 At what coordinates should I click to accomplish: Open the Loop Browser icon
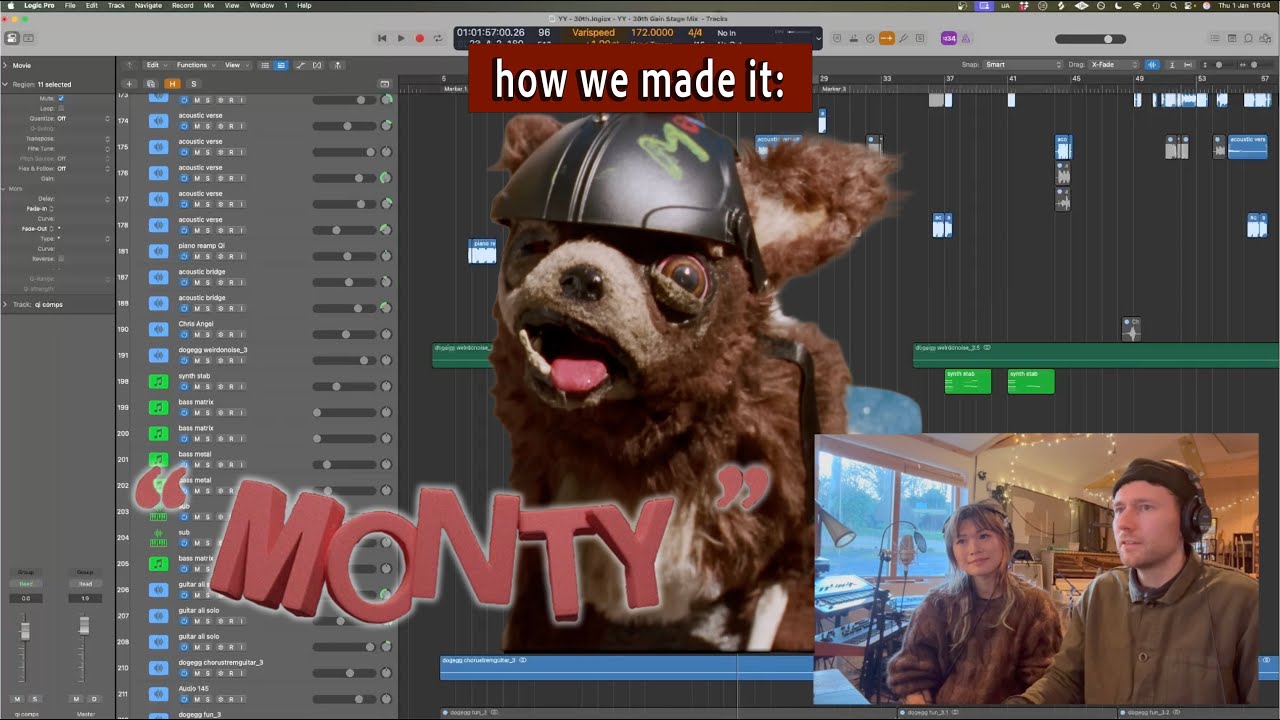(1249, 38)
